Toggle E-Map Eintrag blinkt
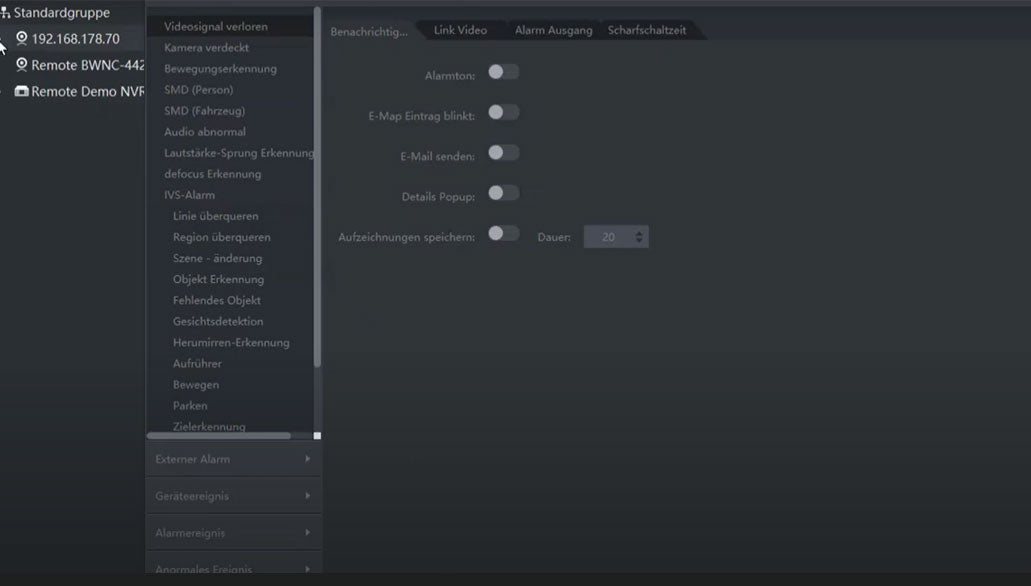Image resolution: width=1031 pixels, height=586 pixels. pos(503,112)
